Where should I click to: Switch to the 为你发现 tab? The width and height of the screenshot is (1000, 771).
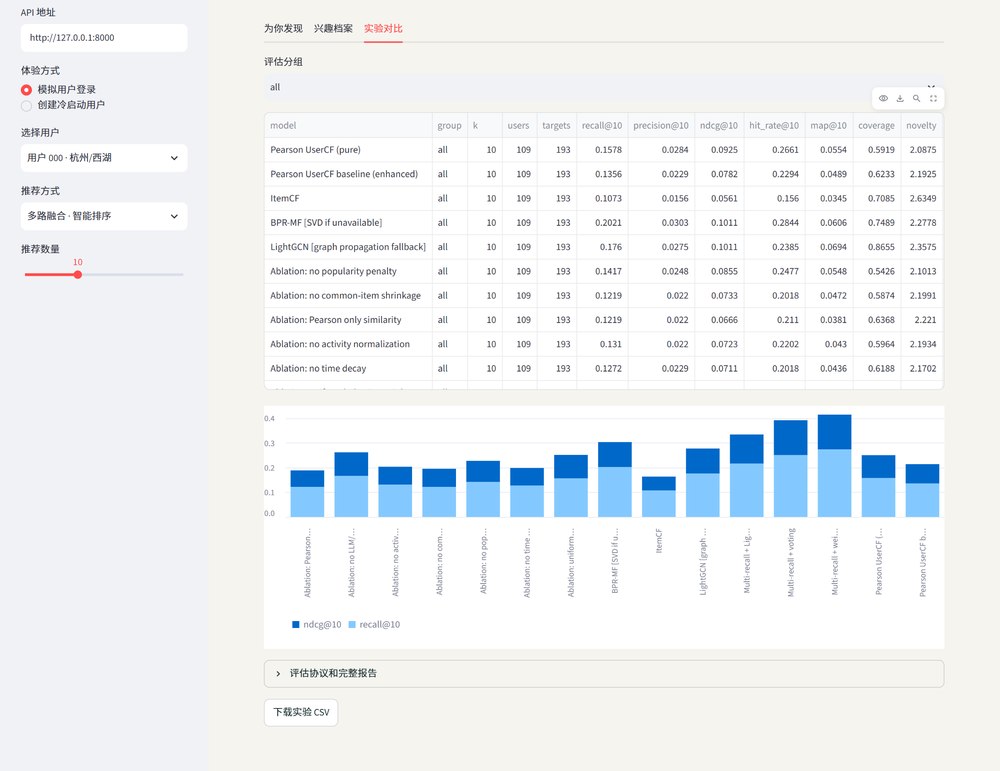[283, 29]
